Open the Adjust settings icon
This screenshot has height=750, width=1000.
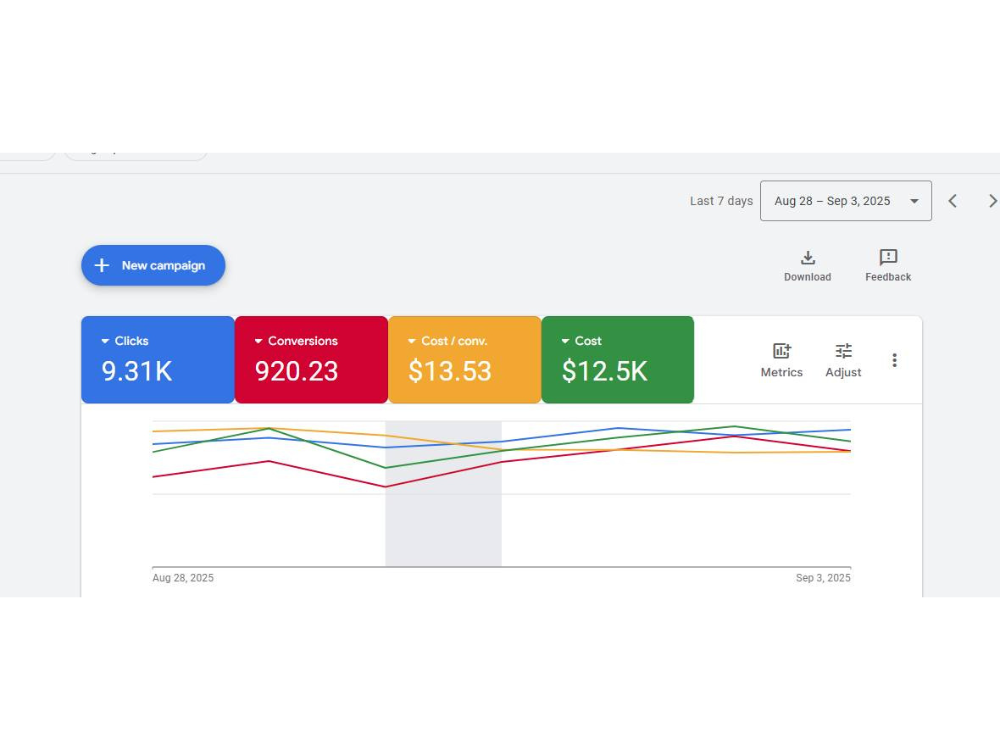click(843, 352)
